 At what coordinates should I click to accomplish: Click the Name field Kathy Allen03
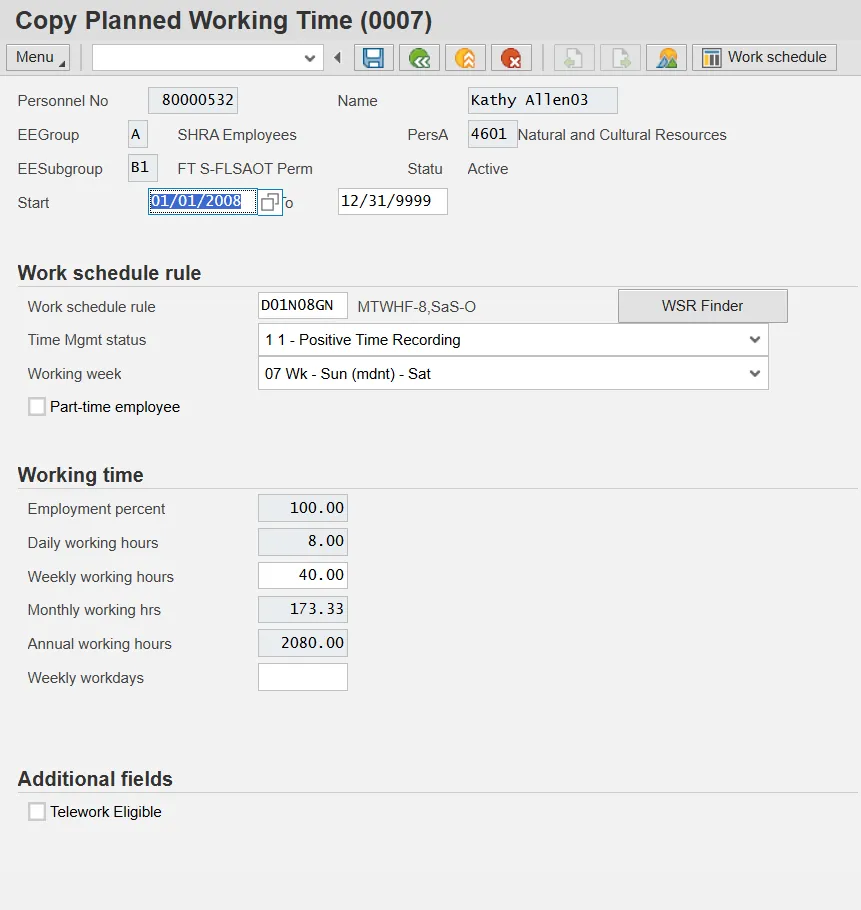542,100
